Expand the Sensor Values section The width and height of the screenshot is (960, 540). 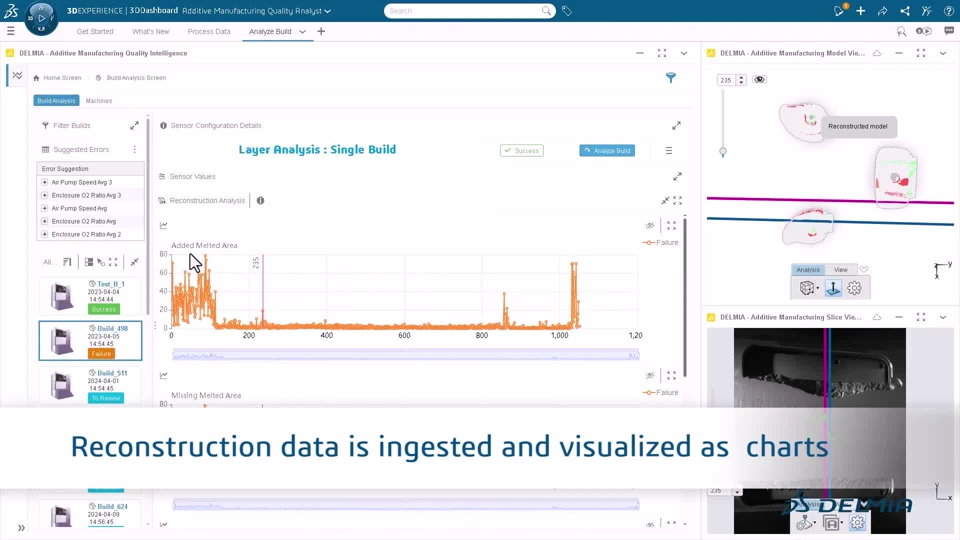click(677, 176)
